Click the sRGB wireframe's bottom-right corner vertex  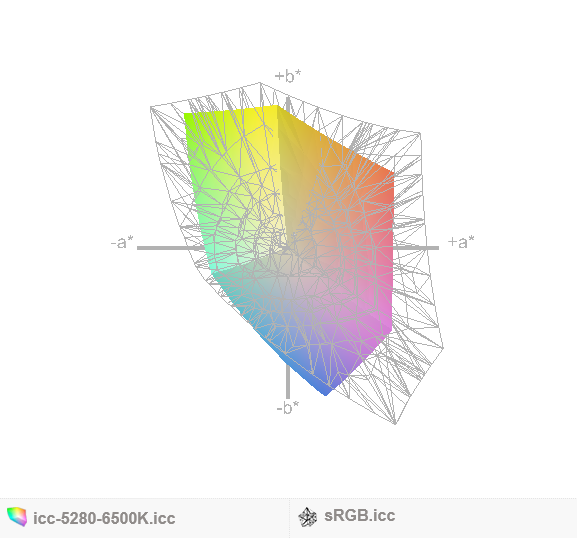tap(395, 424)
